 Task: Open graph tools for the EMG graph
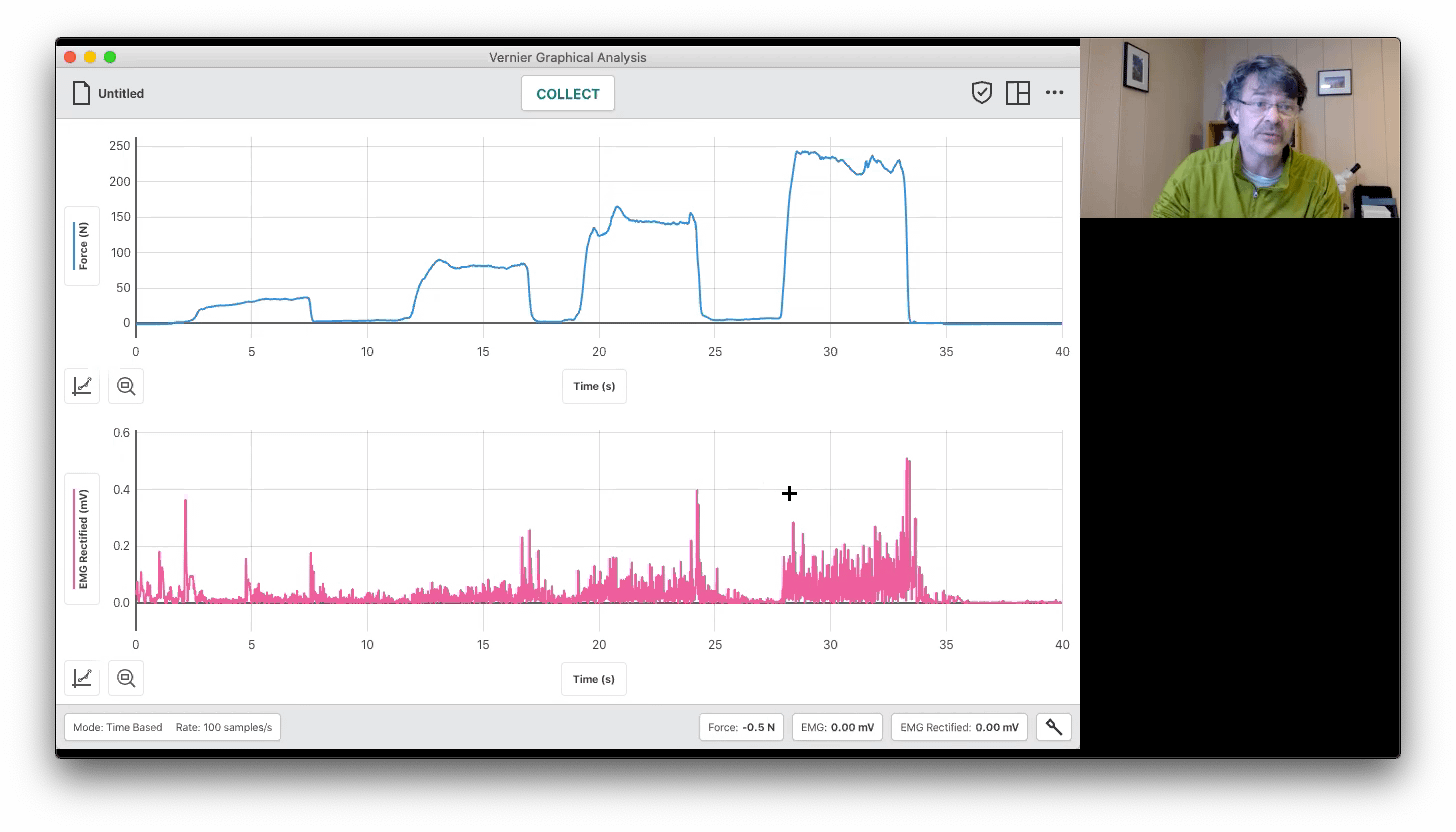(x=82, y=678)
